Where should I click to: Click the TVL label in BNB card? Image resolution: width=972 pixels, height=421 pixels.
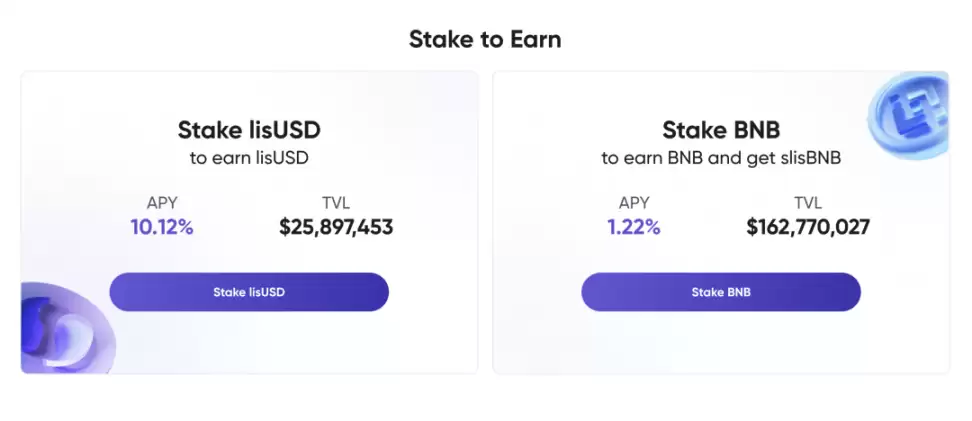[x=808, y=203]
